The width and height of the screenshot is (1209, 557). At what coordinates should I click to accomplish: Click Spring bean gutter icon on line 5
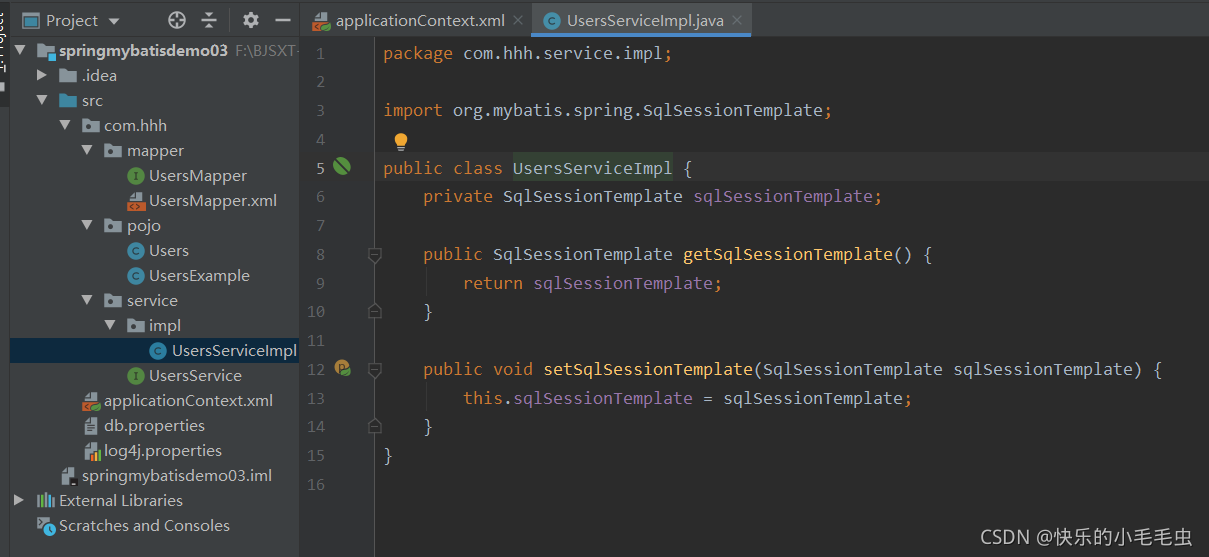342,167
